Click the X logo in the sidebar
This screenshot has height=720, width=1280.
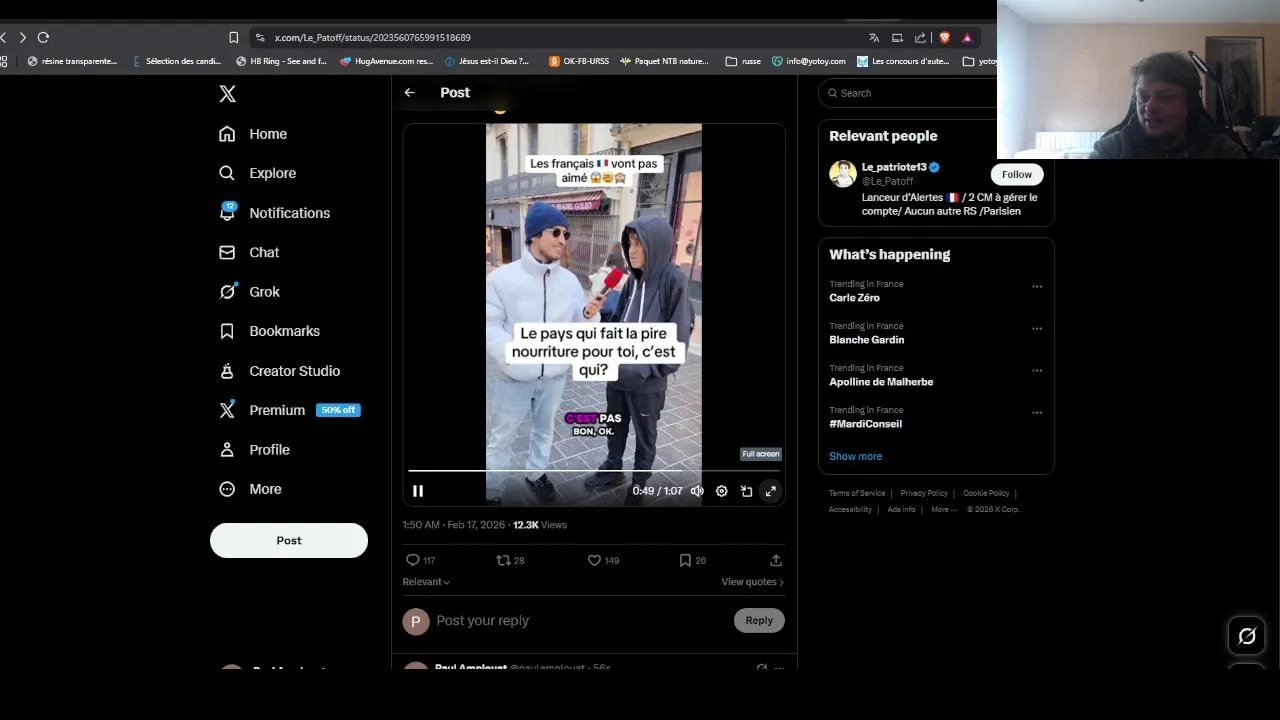[x=227, y=93]
